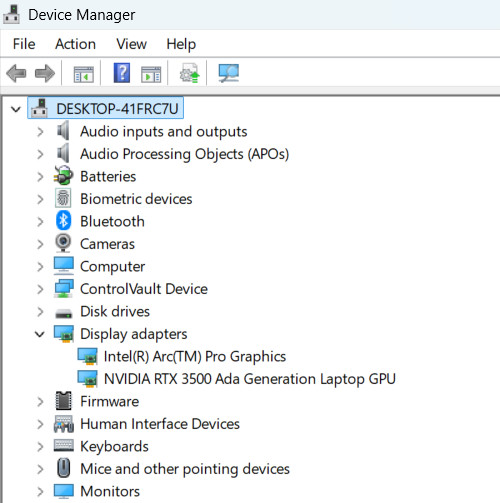Click the Back arrow toolbar icon
Viewport: 500px width, 503px height.
[16, 73]
